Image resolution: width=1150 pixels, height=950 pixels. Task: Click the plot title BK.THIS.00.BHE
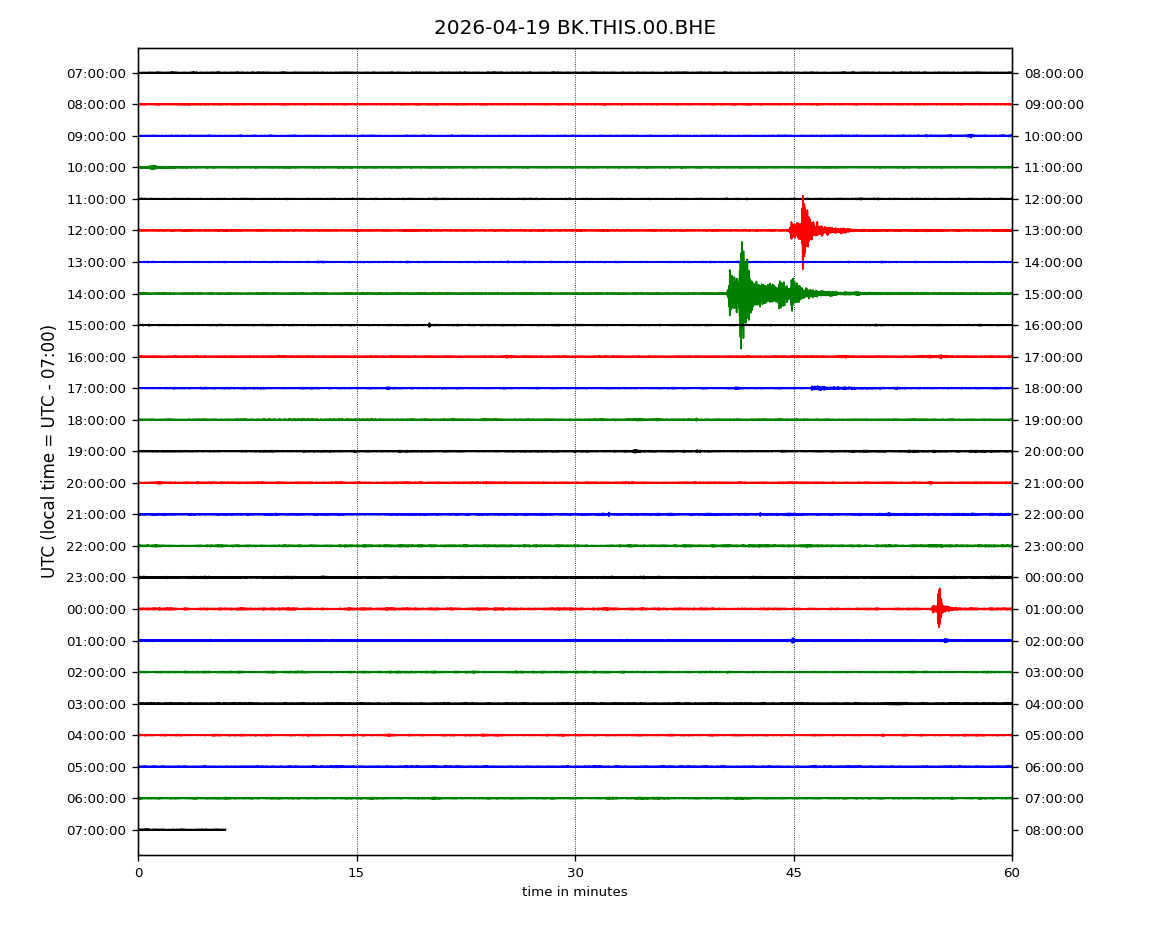pos(574,28)
